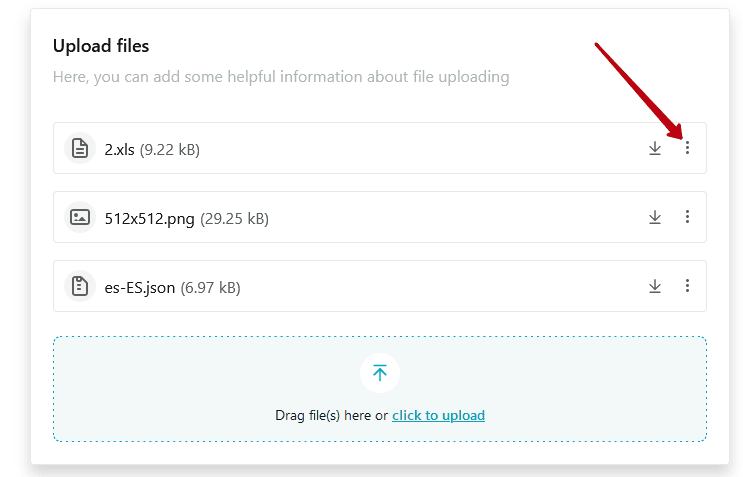Click the 29.25 kB size label
The image size is (743, 477).
click(235, 219)
